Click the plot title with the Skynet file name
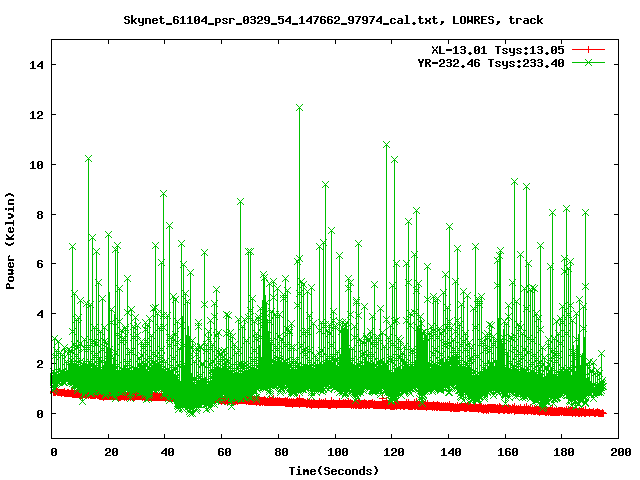The height and width of the screenshot is (480, 640). (x=333, y=20)
